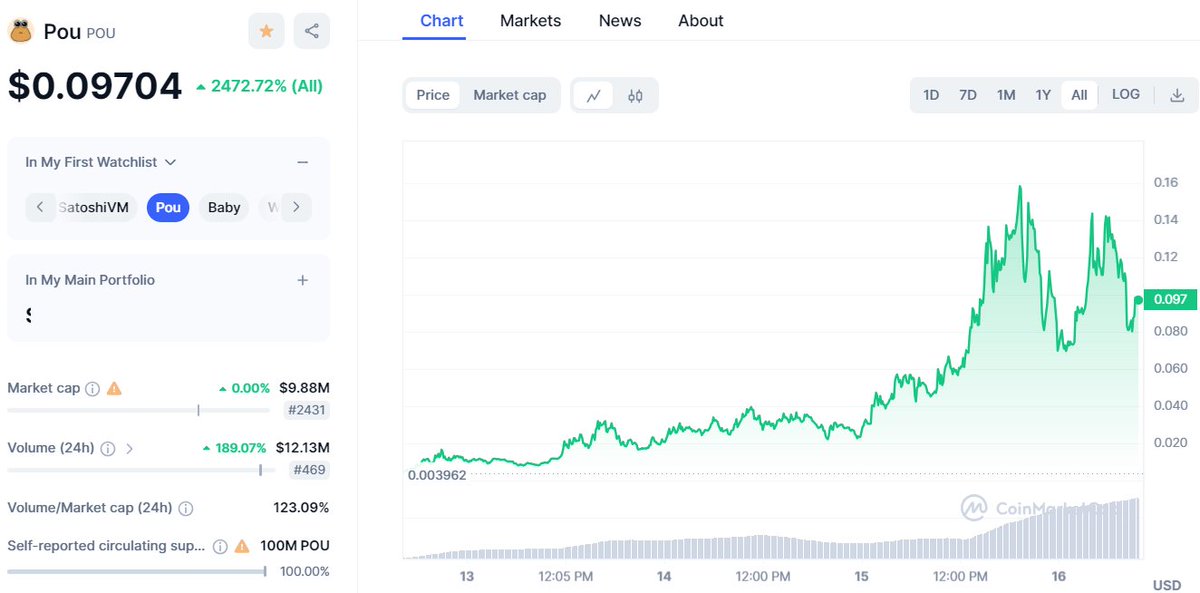The image size is (1200, 593).
Task: Expand the My First Watchlist dropdown
Action: (171, 161)
